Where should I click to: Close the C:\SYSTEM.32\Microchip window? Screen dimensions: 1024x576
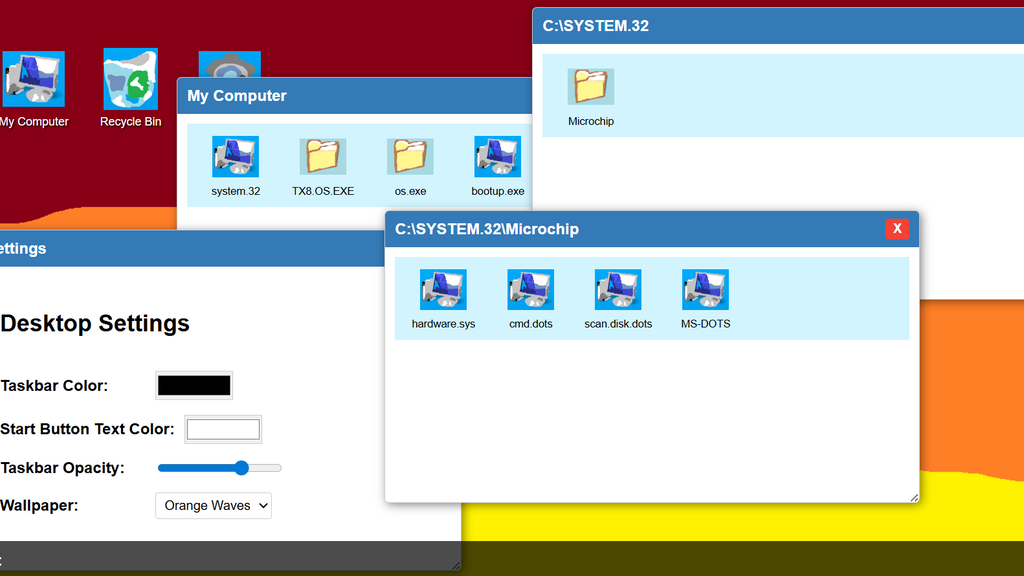click(897, 229)
